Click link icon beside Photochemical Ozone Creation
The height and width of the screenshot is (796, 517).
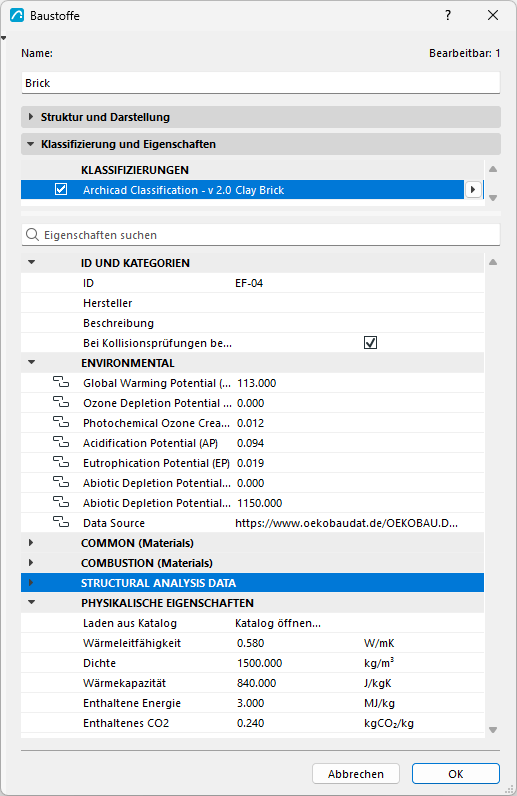[61, 422]
